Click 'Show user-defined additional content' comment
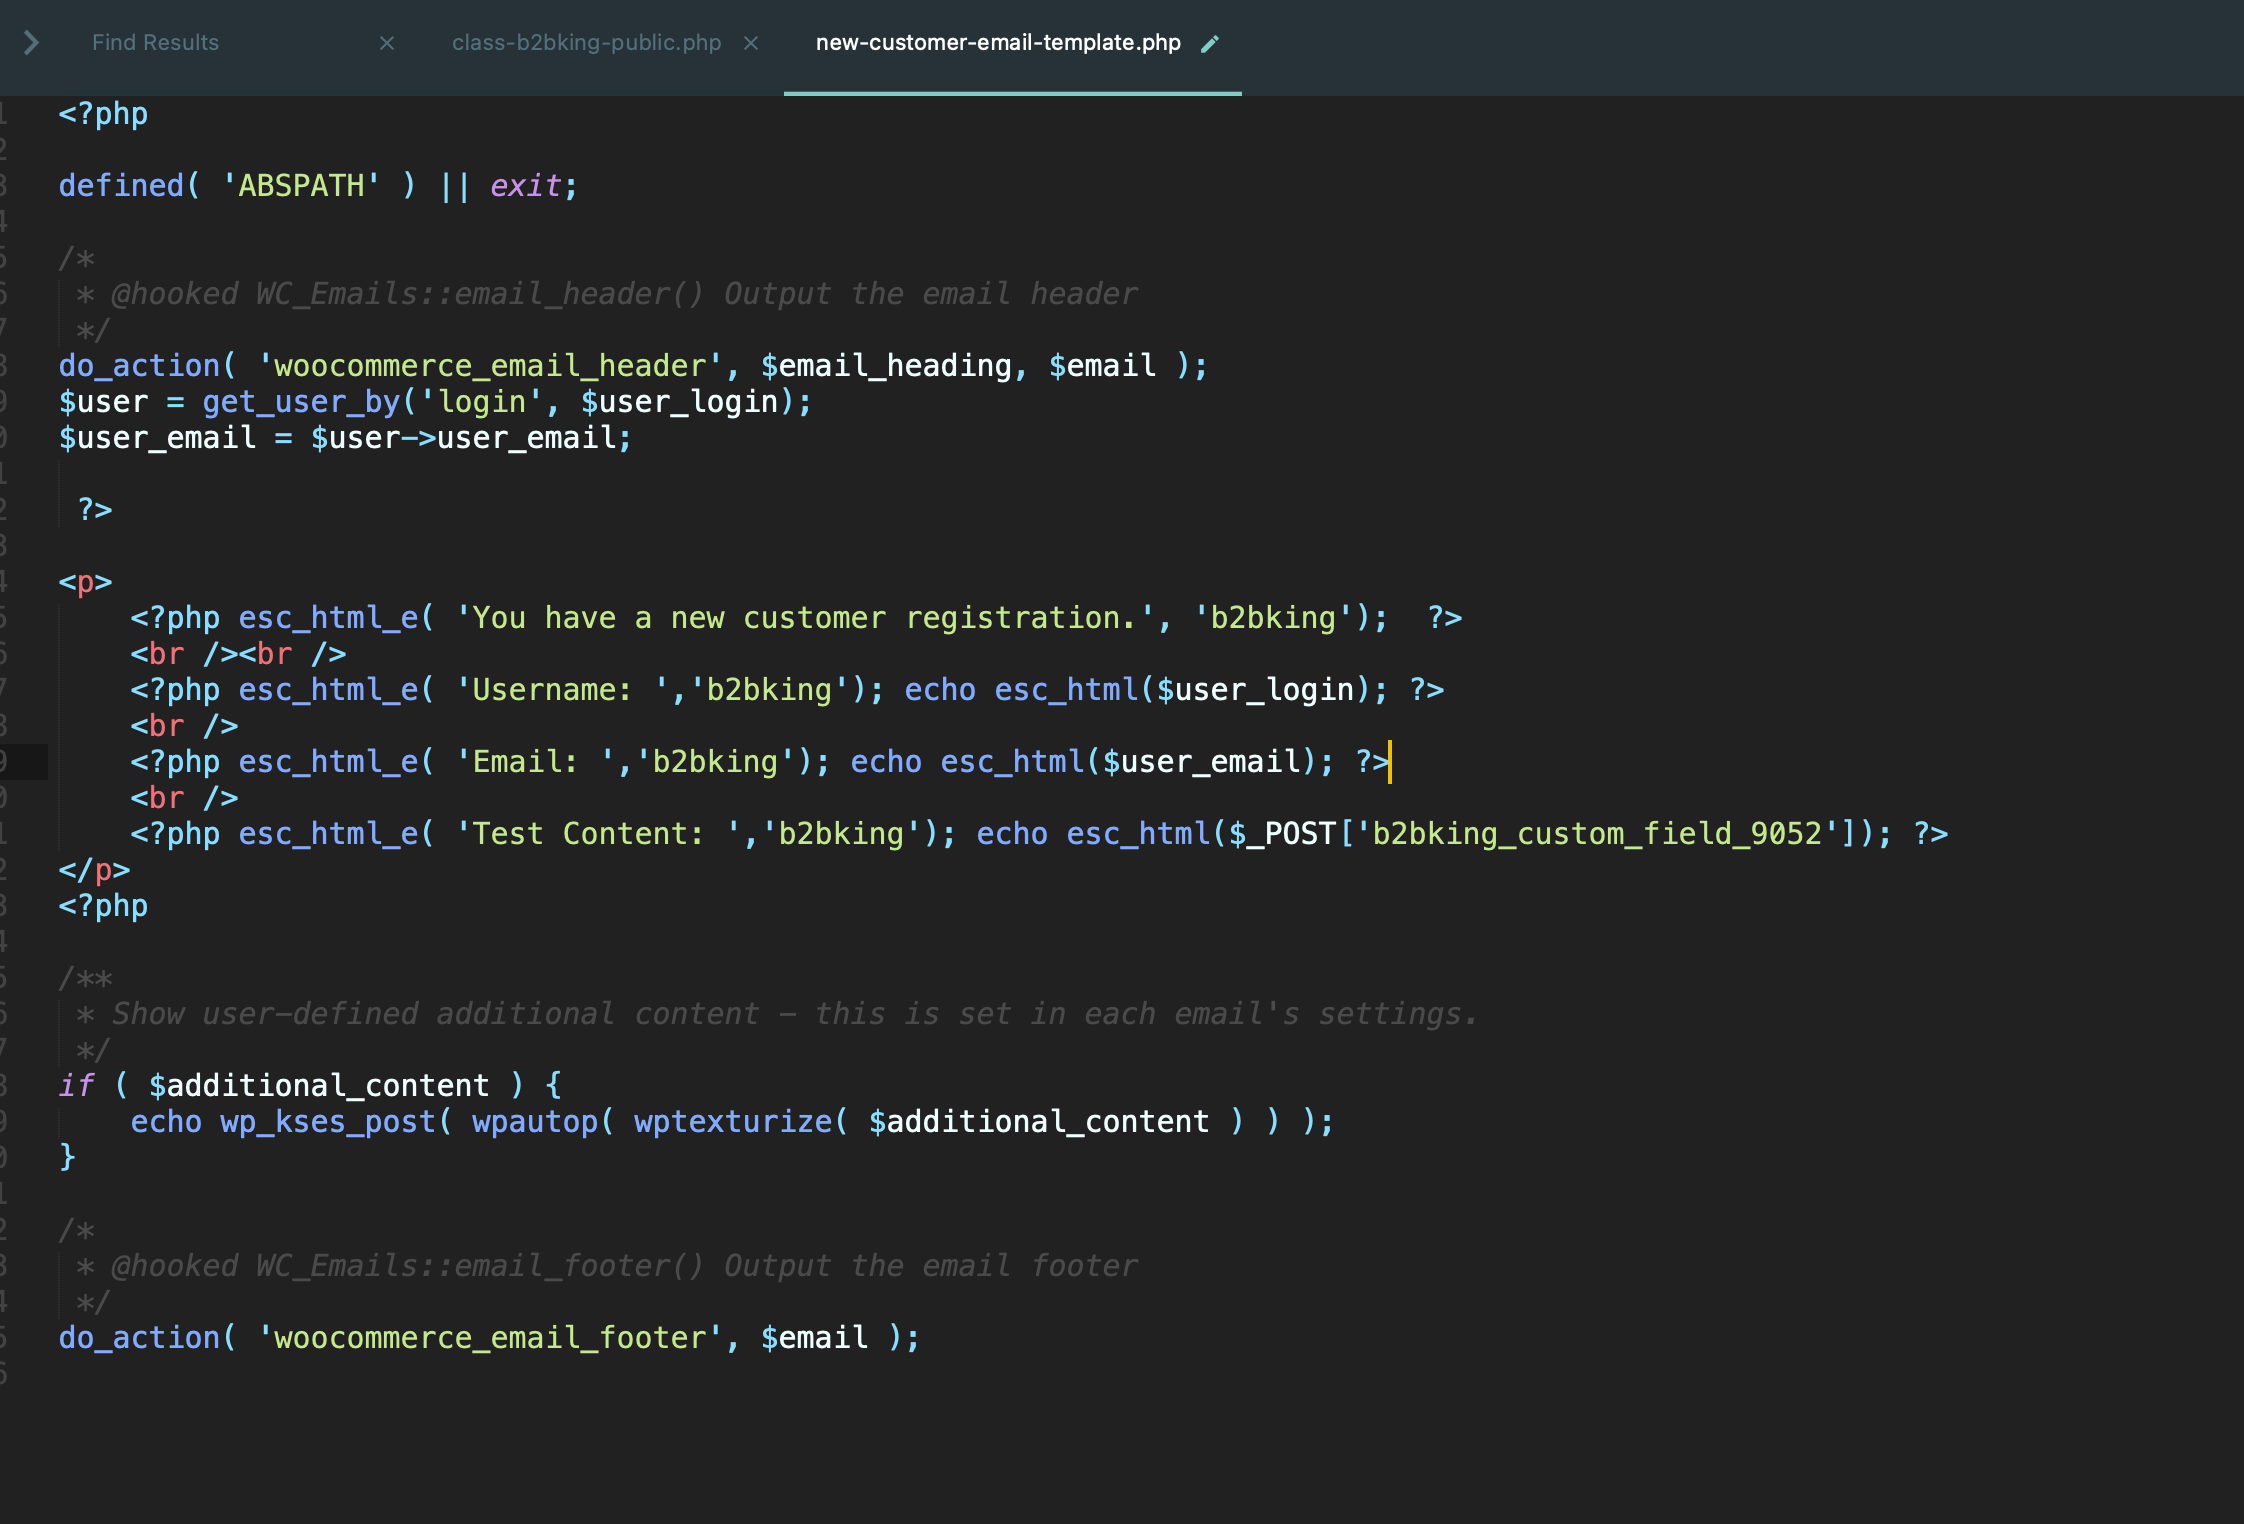2244x1524 pixels. 435,1014
